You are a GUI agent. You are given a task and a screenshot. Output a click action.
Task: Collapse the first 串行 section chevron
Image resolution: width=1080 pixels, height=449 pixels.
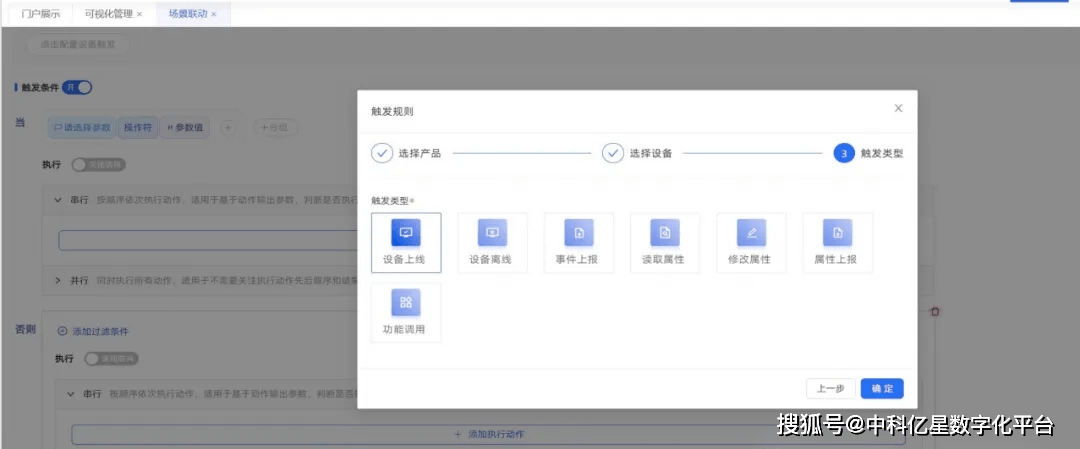(x=58, y=200)
